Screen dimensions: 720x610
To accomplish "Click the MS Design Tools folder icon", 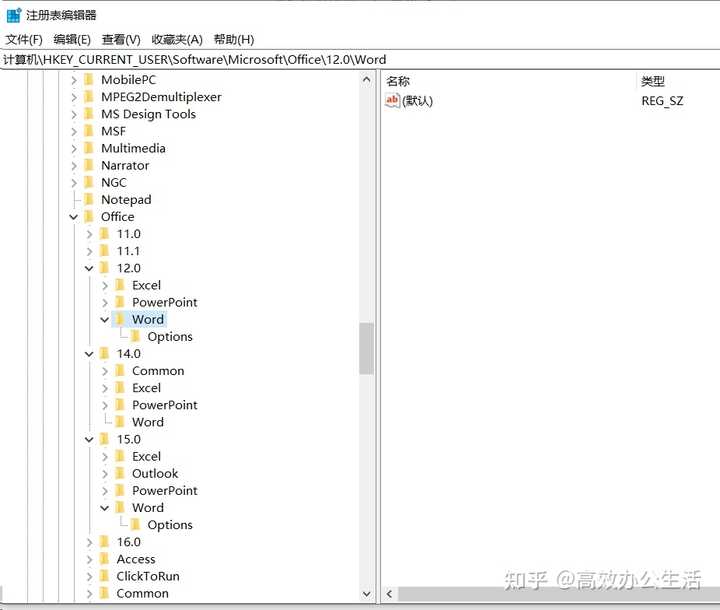I will [89, 114].
